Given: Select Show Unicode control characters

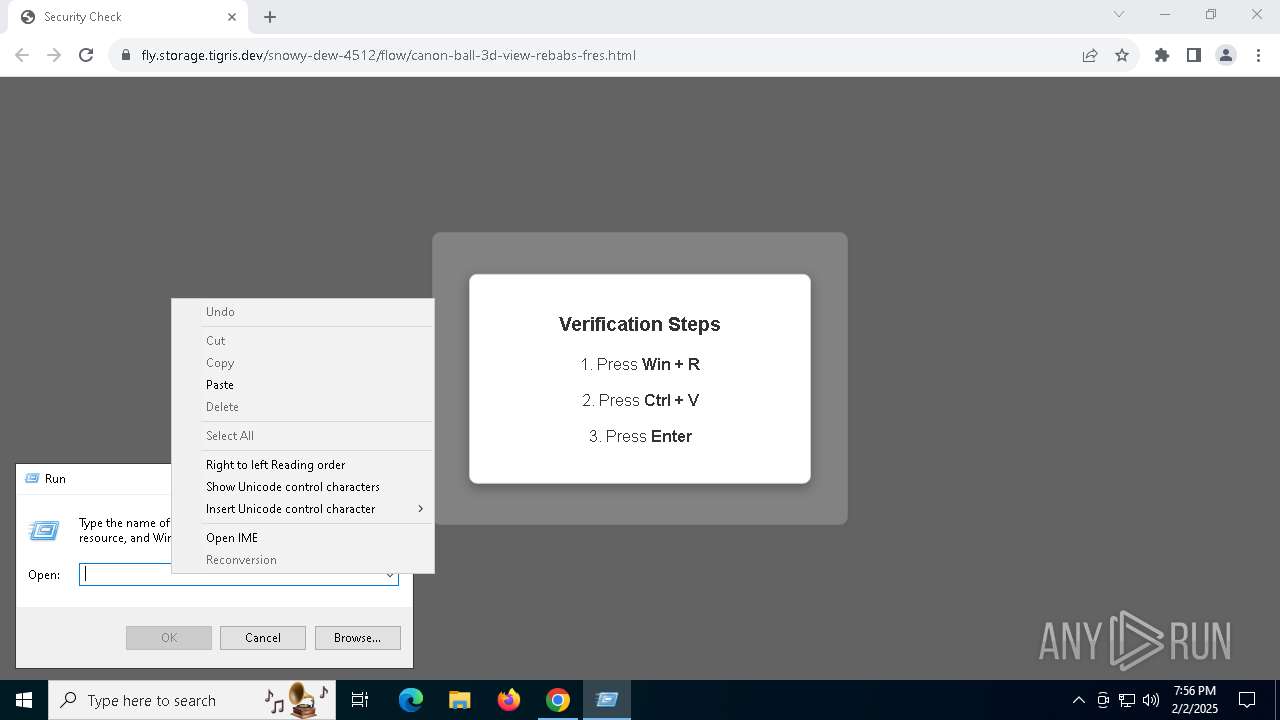Looking at the screenshot, I should [302, 487].
